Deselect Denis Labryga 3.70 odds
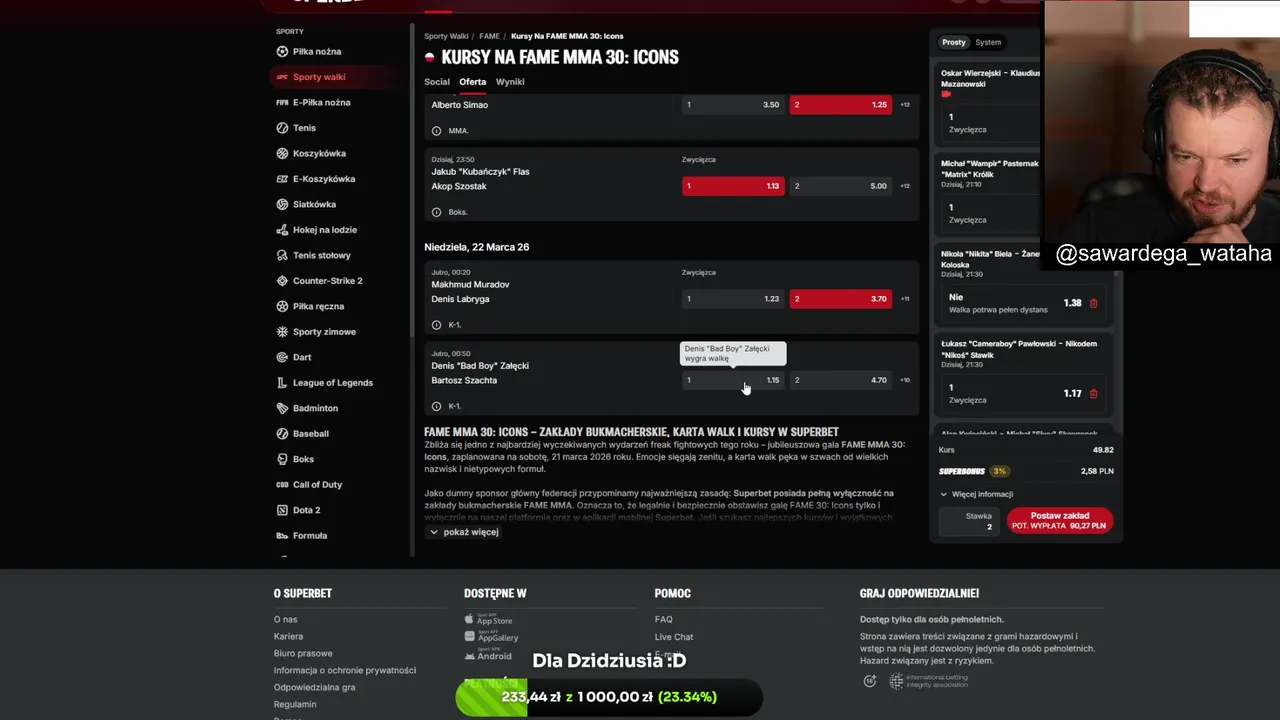Screen dimensions: 1280x720 coord(841,299)
